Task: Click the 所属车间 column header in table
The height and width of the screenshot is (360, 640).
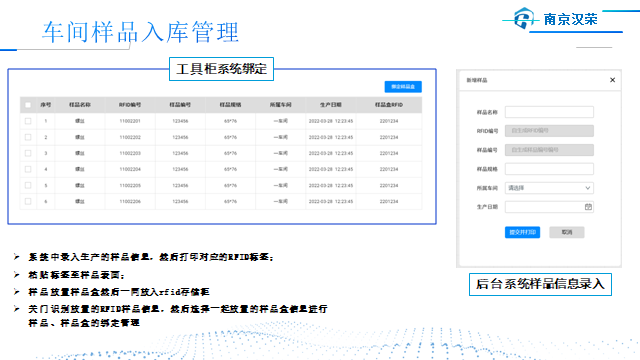Action: (x=280, y=105)
